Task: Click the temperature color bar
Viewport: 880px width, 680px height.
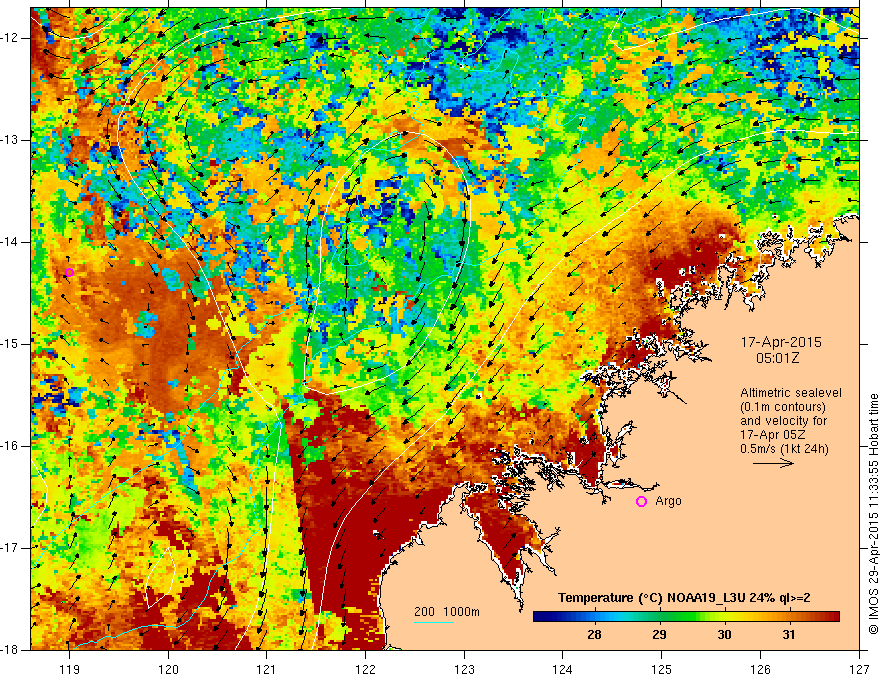Action: (x=686, y=617)
